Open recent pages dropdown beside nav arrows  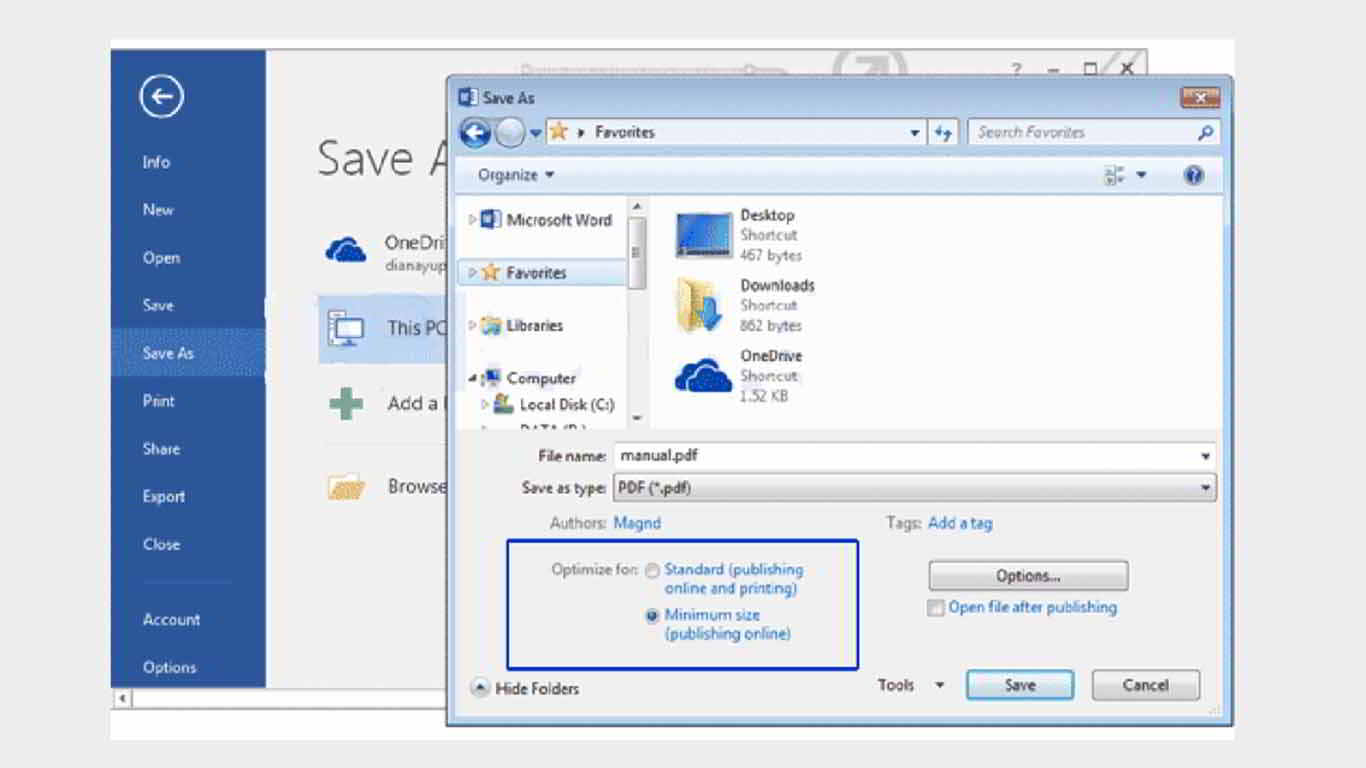click(x=536, y=132)
